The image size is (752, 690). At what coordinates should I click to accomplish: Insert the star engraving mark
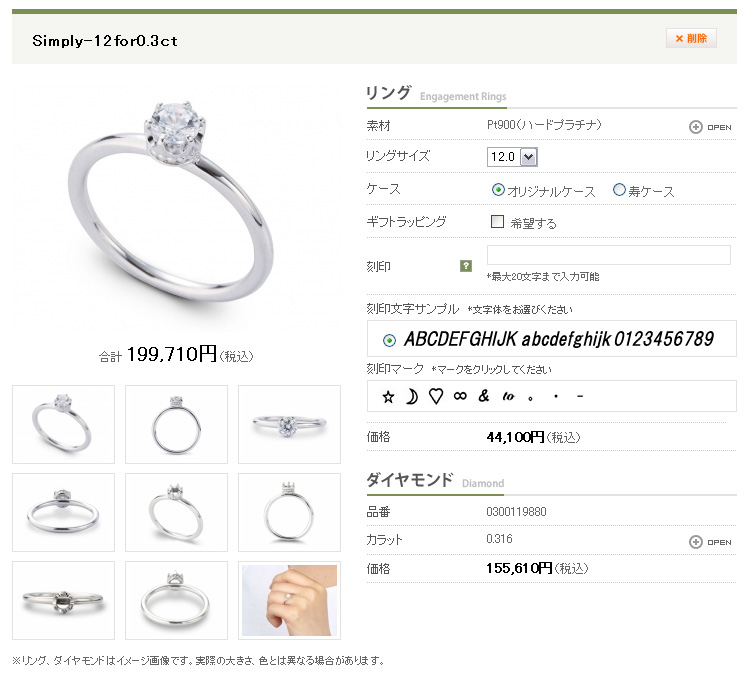coord(388,397)
